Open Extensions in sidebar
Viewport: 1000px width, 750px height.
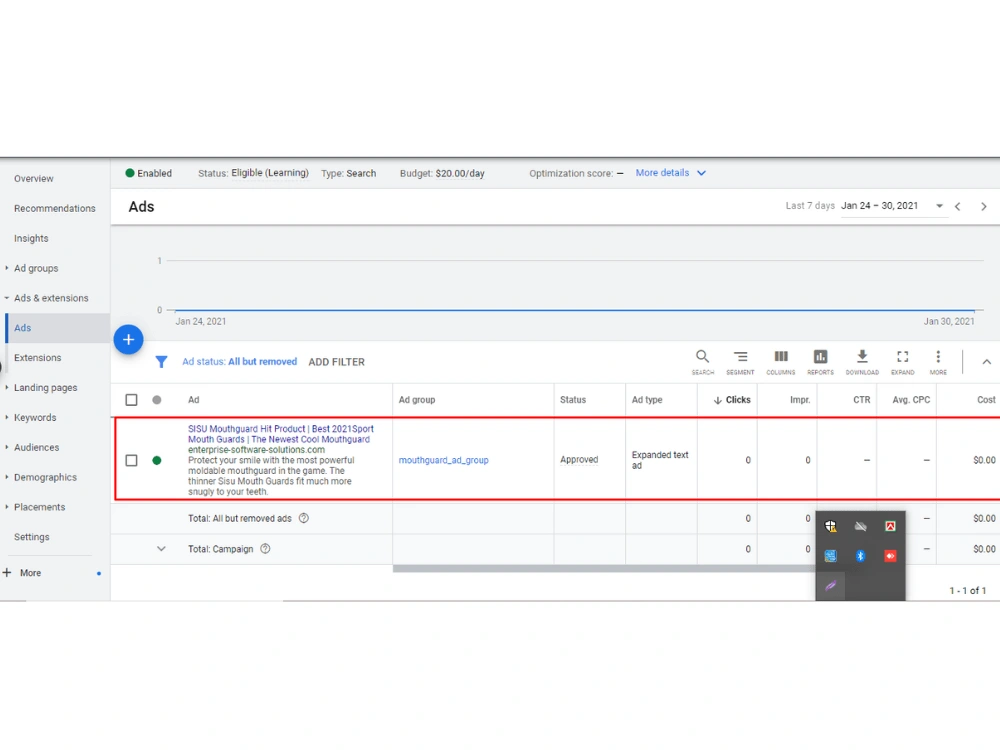38,358
